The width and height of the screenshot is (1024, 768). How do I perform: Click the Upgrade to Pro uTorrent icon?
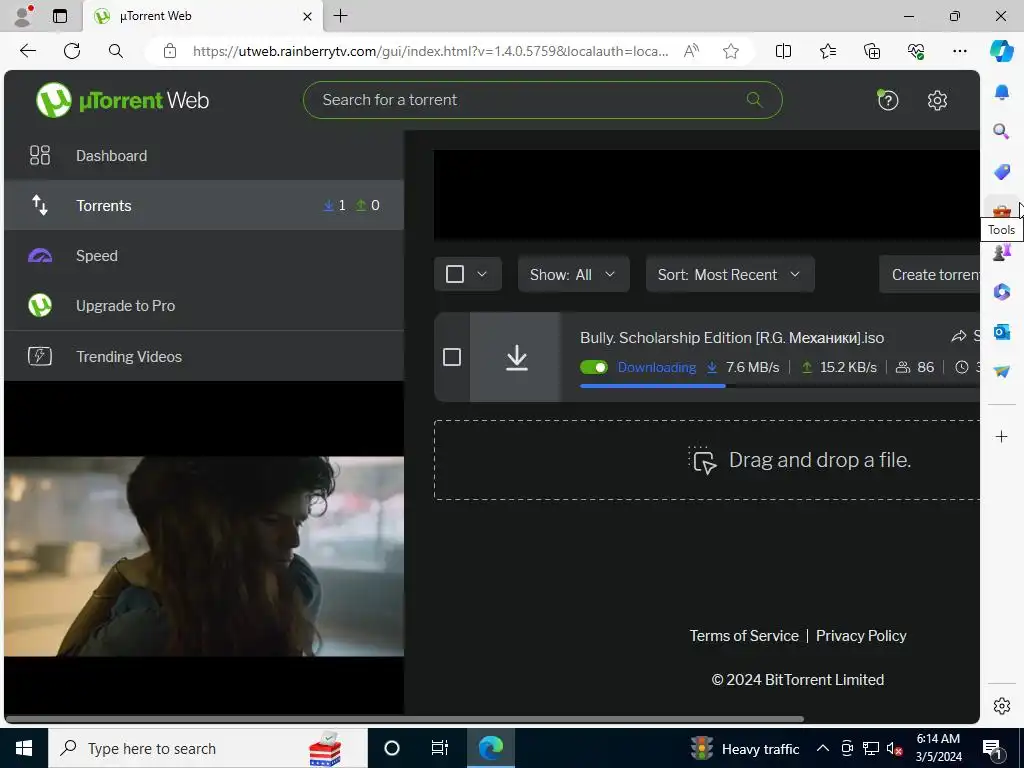[x=40, y=305]
